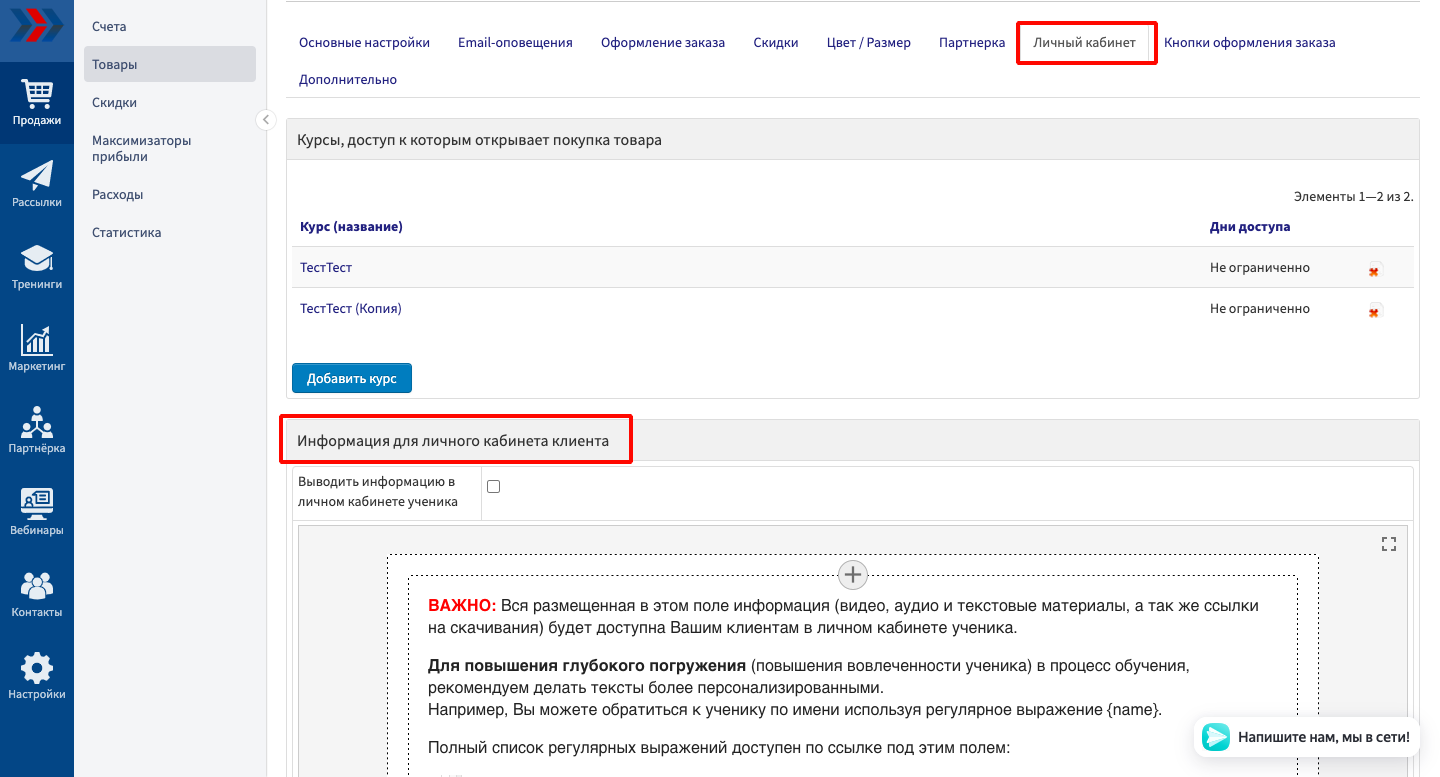
Task: Add block with plus button in editor
Action: tap(852, 574)
